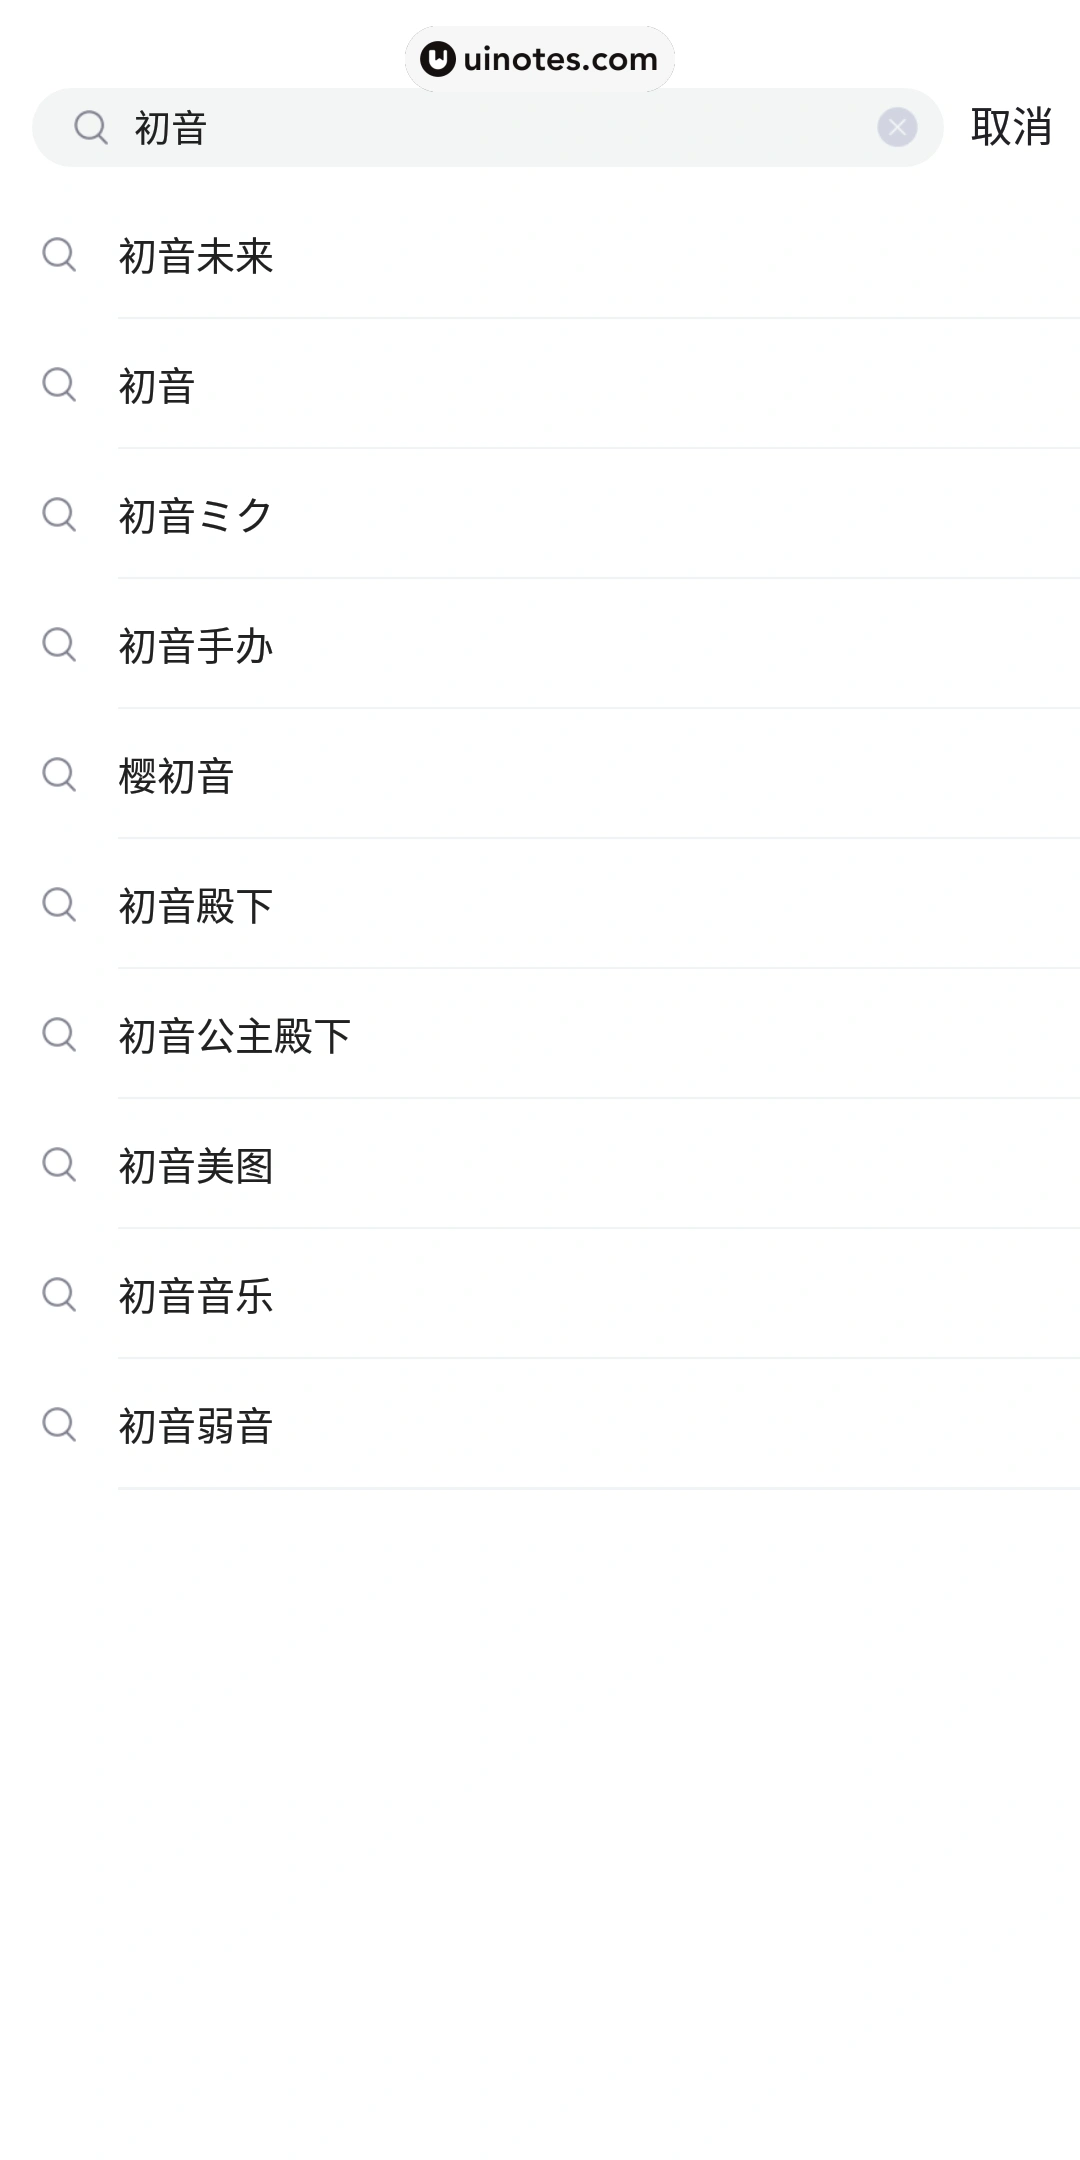This screenshot has height=2160, width=1080.
Task: Pick the 初音弱音 suggestion
Action: 196,1426
